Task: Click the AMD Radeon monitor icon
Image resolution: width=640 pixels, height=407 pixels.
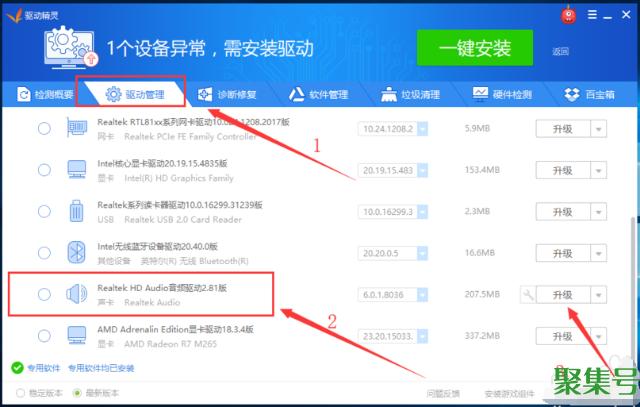Action: pos(77,336)
